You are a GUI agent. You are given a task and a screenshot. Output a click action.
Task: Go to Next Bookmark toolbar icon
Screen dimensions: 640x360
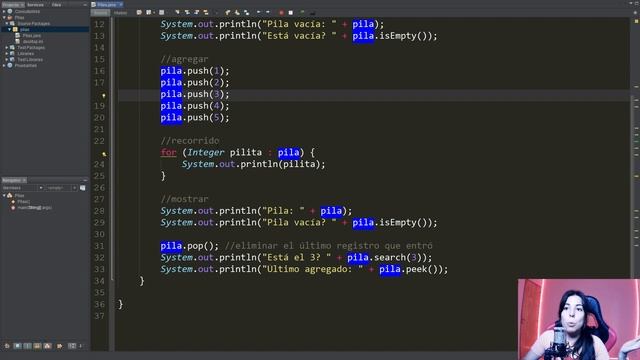point(237,12)
